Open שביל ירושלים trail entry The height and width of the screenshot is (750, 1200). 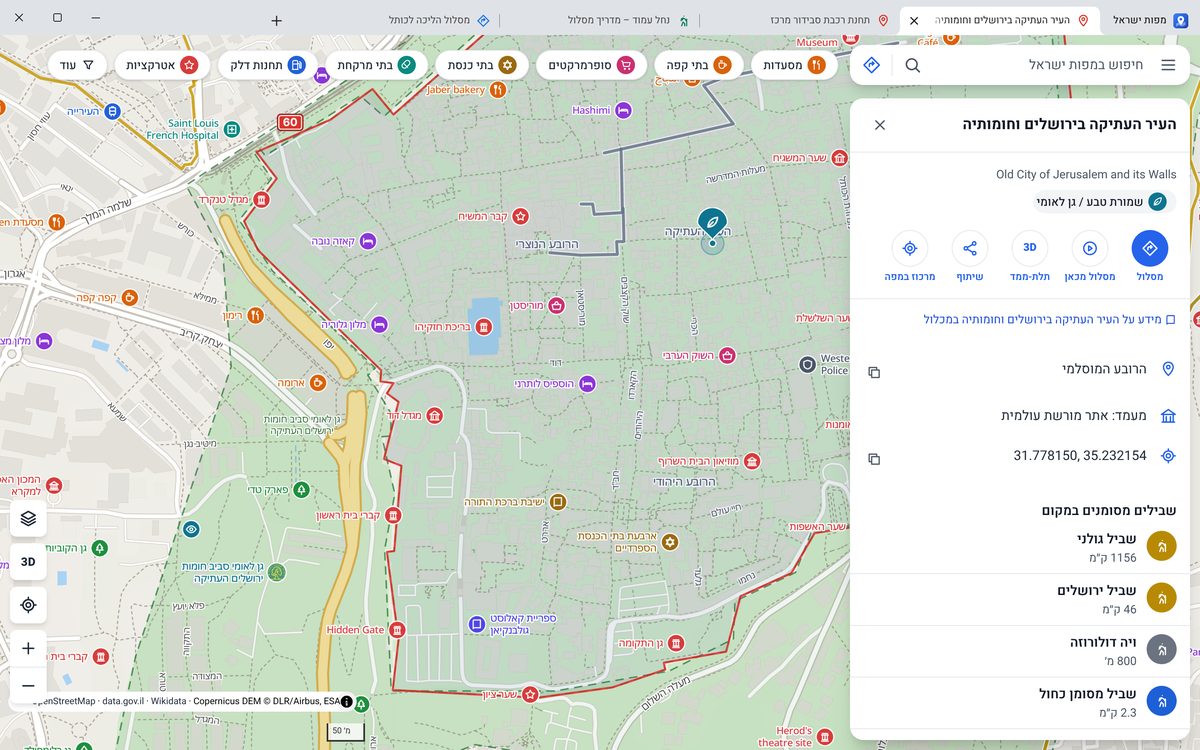click(x=1020, y=599)
